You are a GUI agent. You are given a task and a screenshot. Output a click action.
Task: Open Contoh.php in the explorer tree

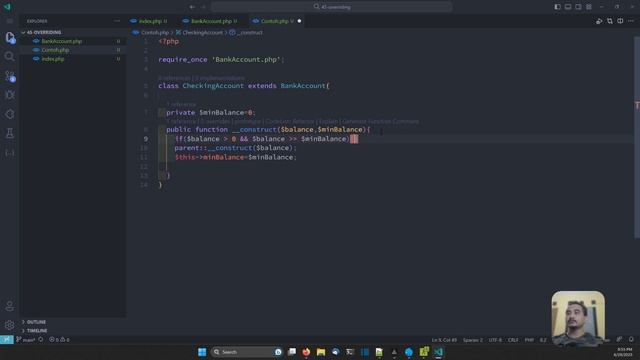point(55,50)
